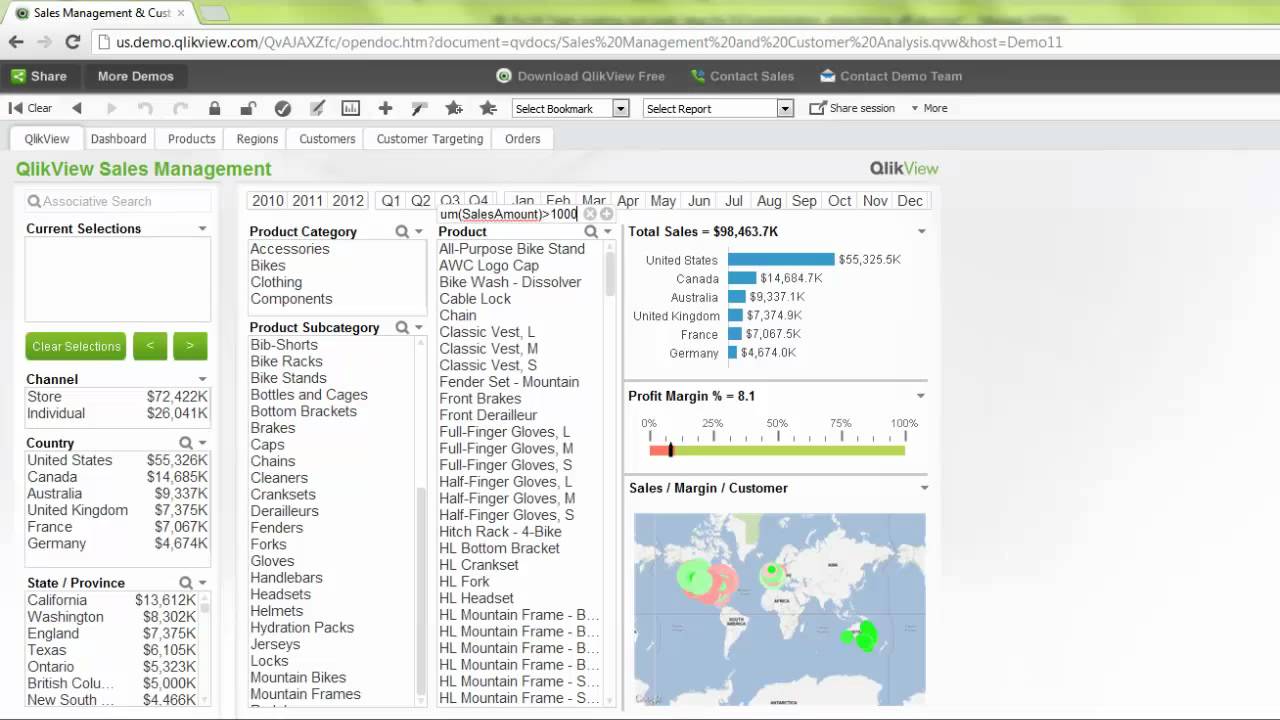Reload the browser page
The image size is (1280, 720).
point(72,42)
